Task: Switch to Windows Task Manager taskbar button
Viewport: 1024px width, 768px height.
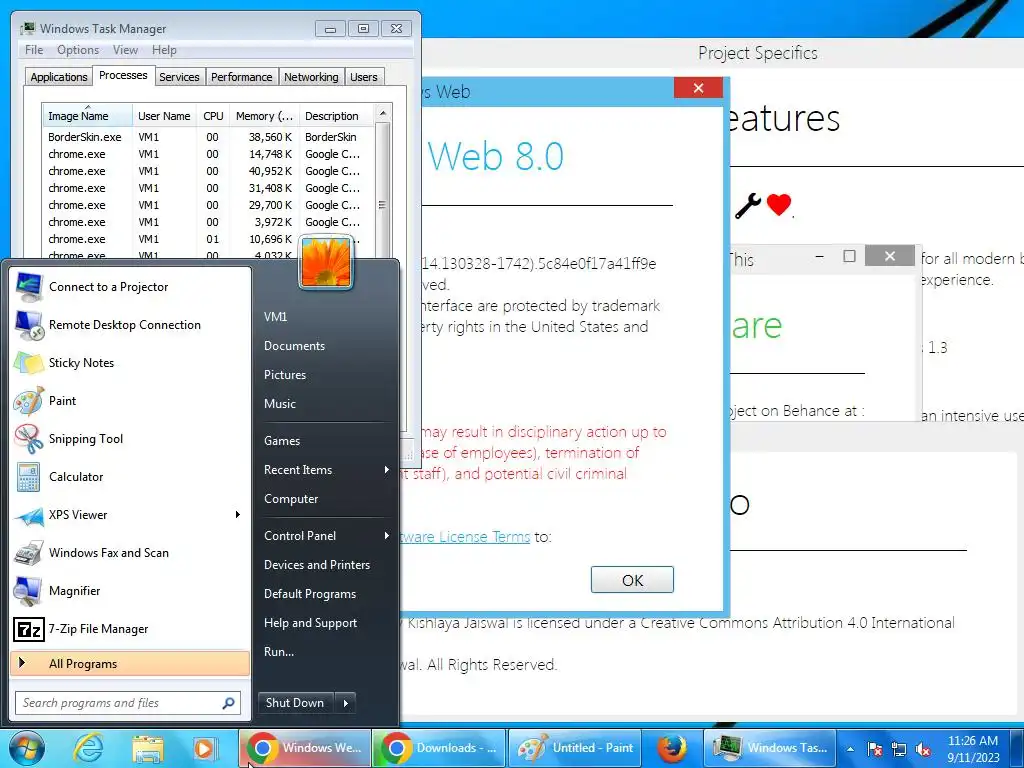Action: click(771, 748)
